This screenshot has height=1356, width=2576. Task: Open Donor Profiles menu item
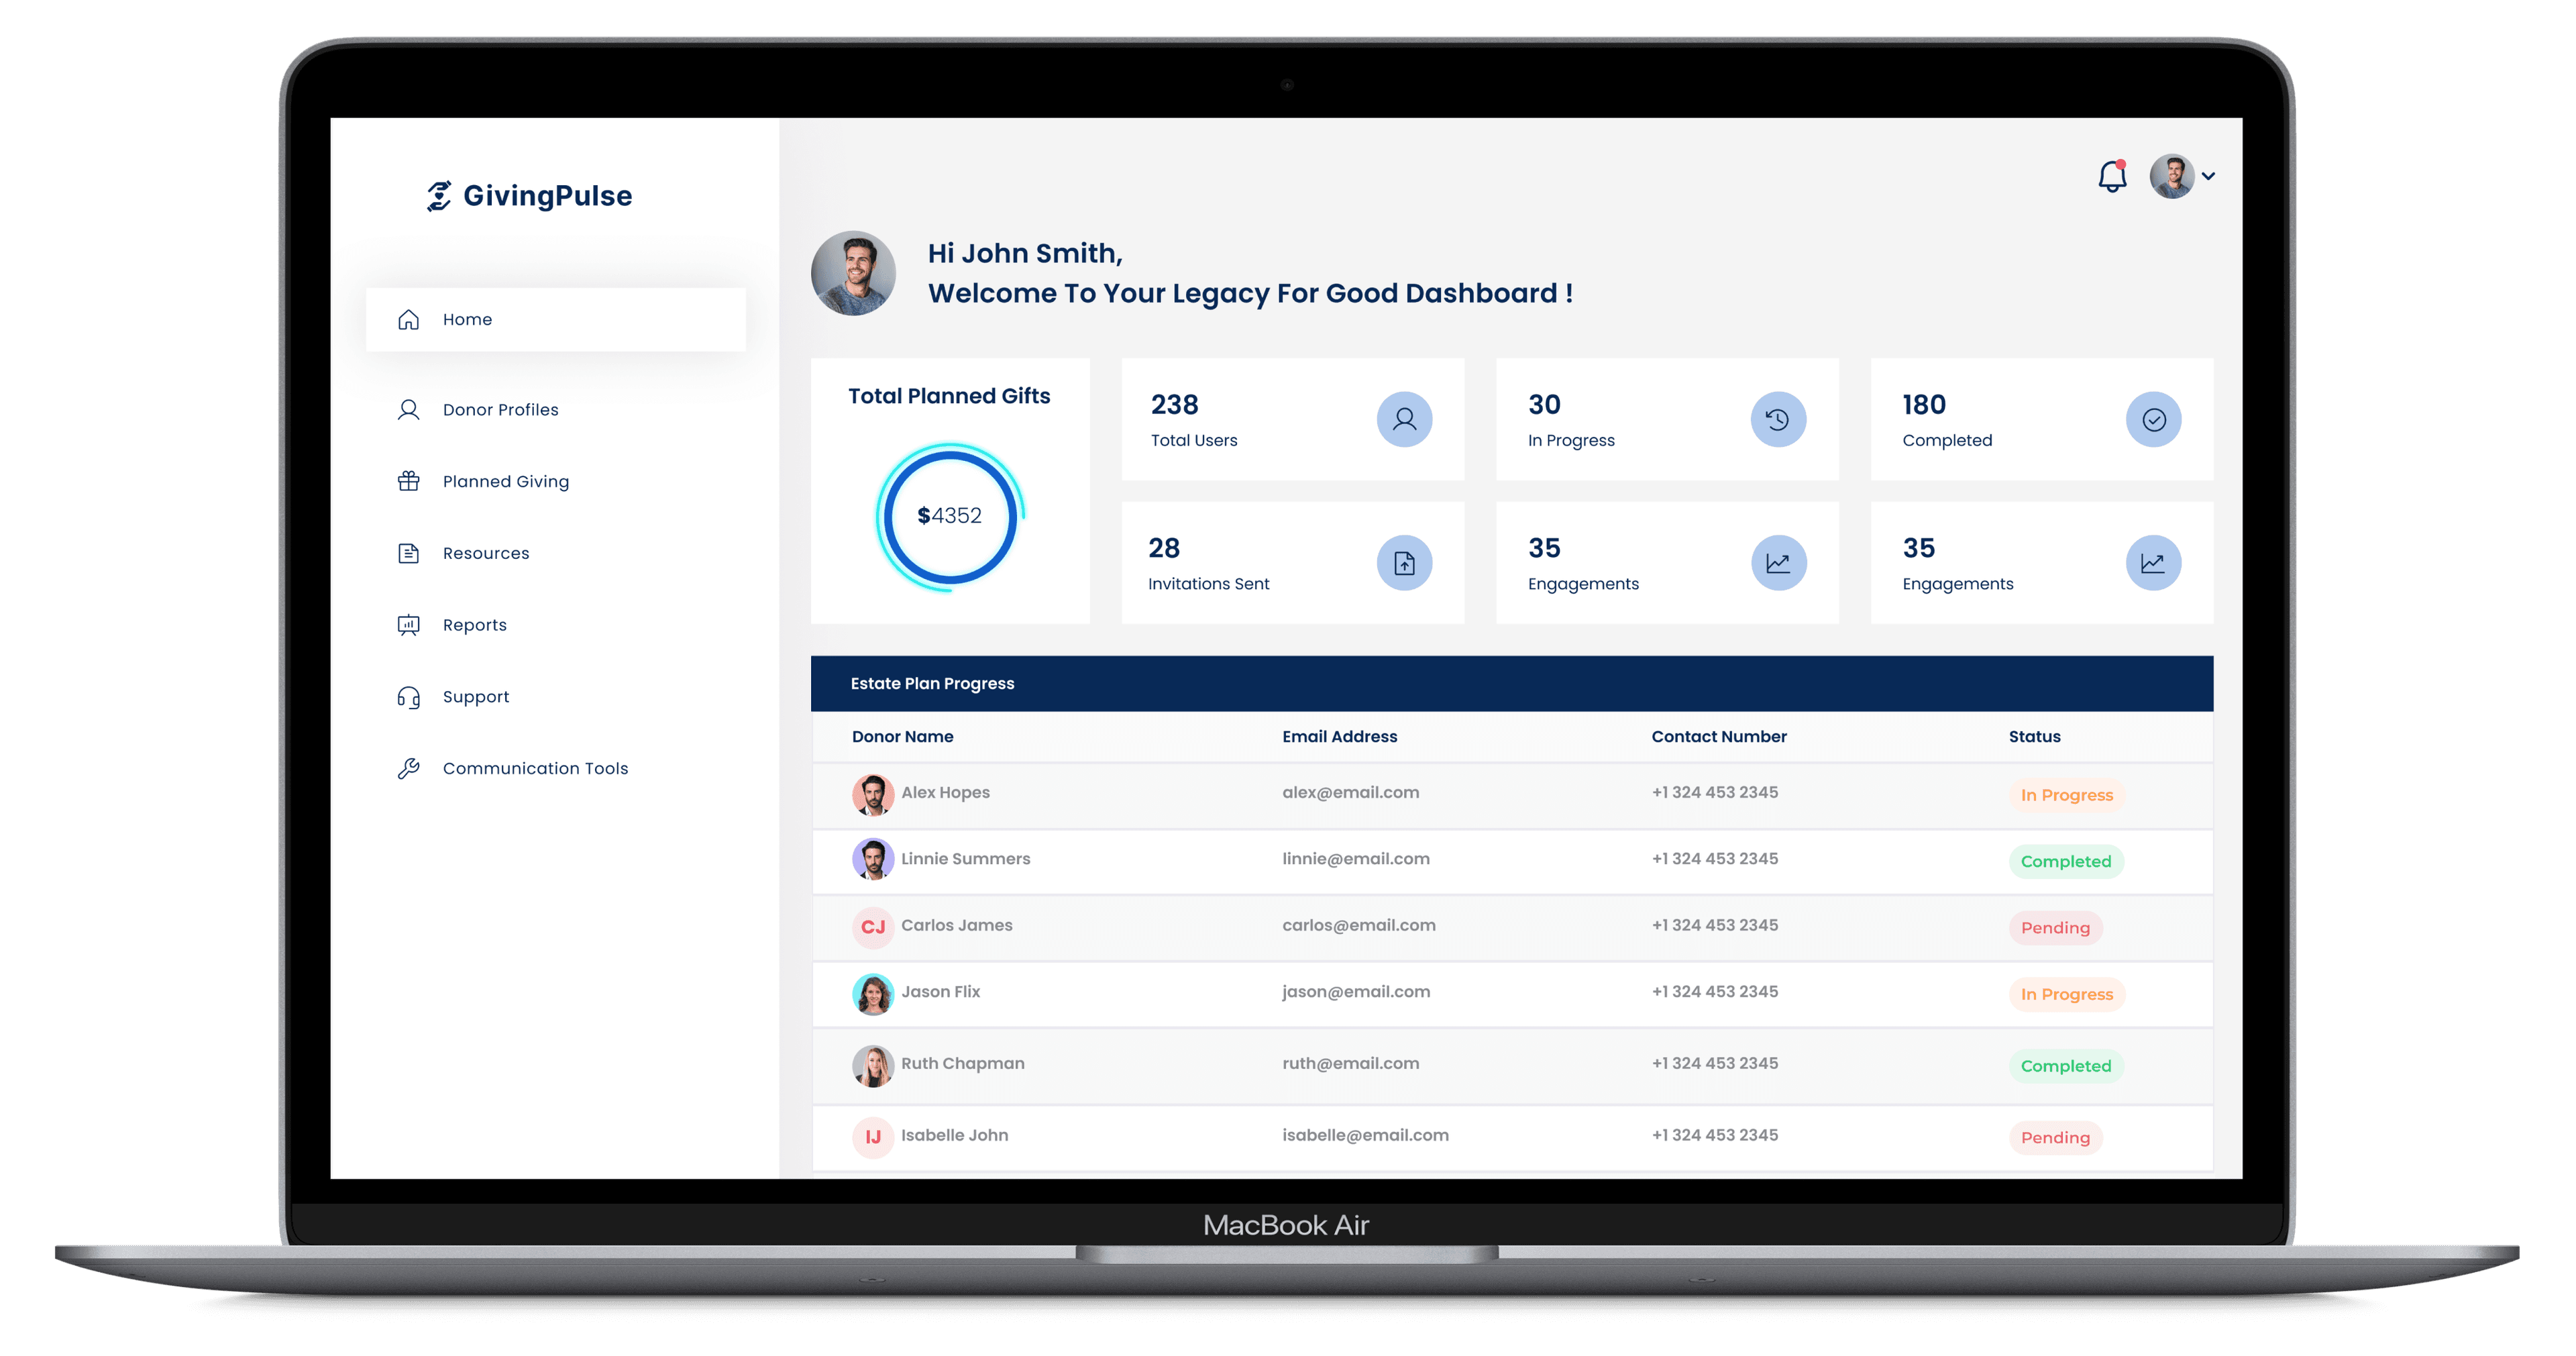pos(500,409)
